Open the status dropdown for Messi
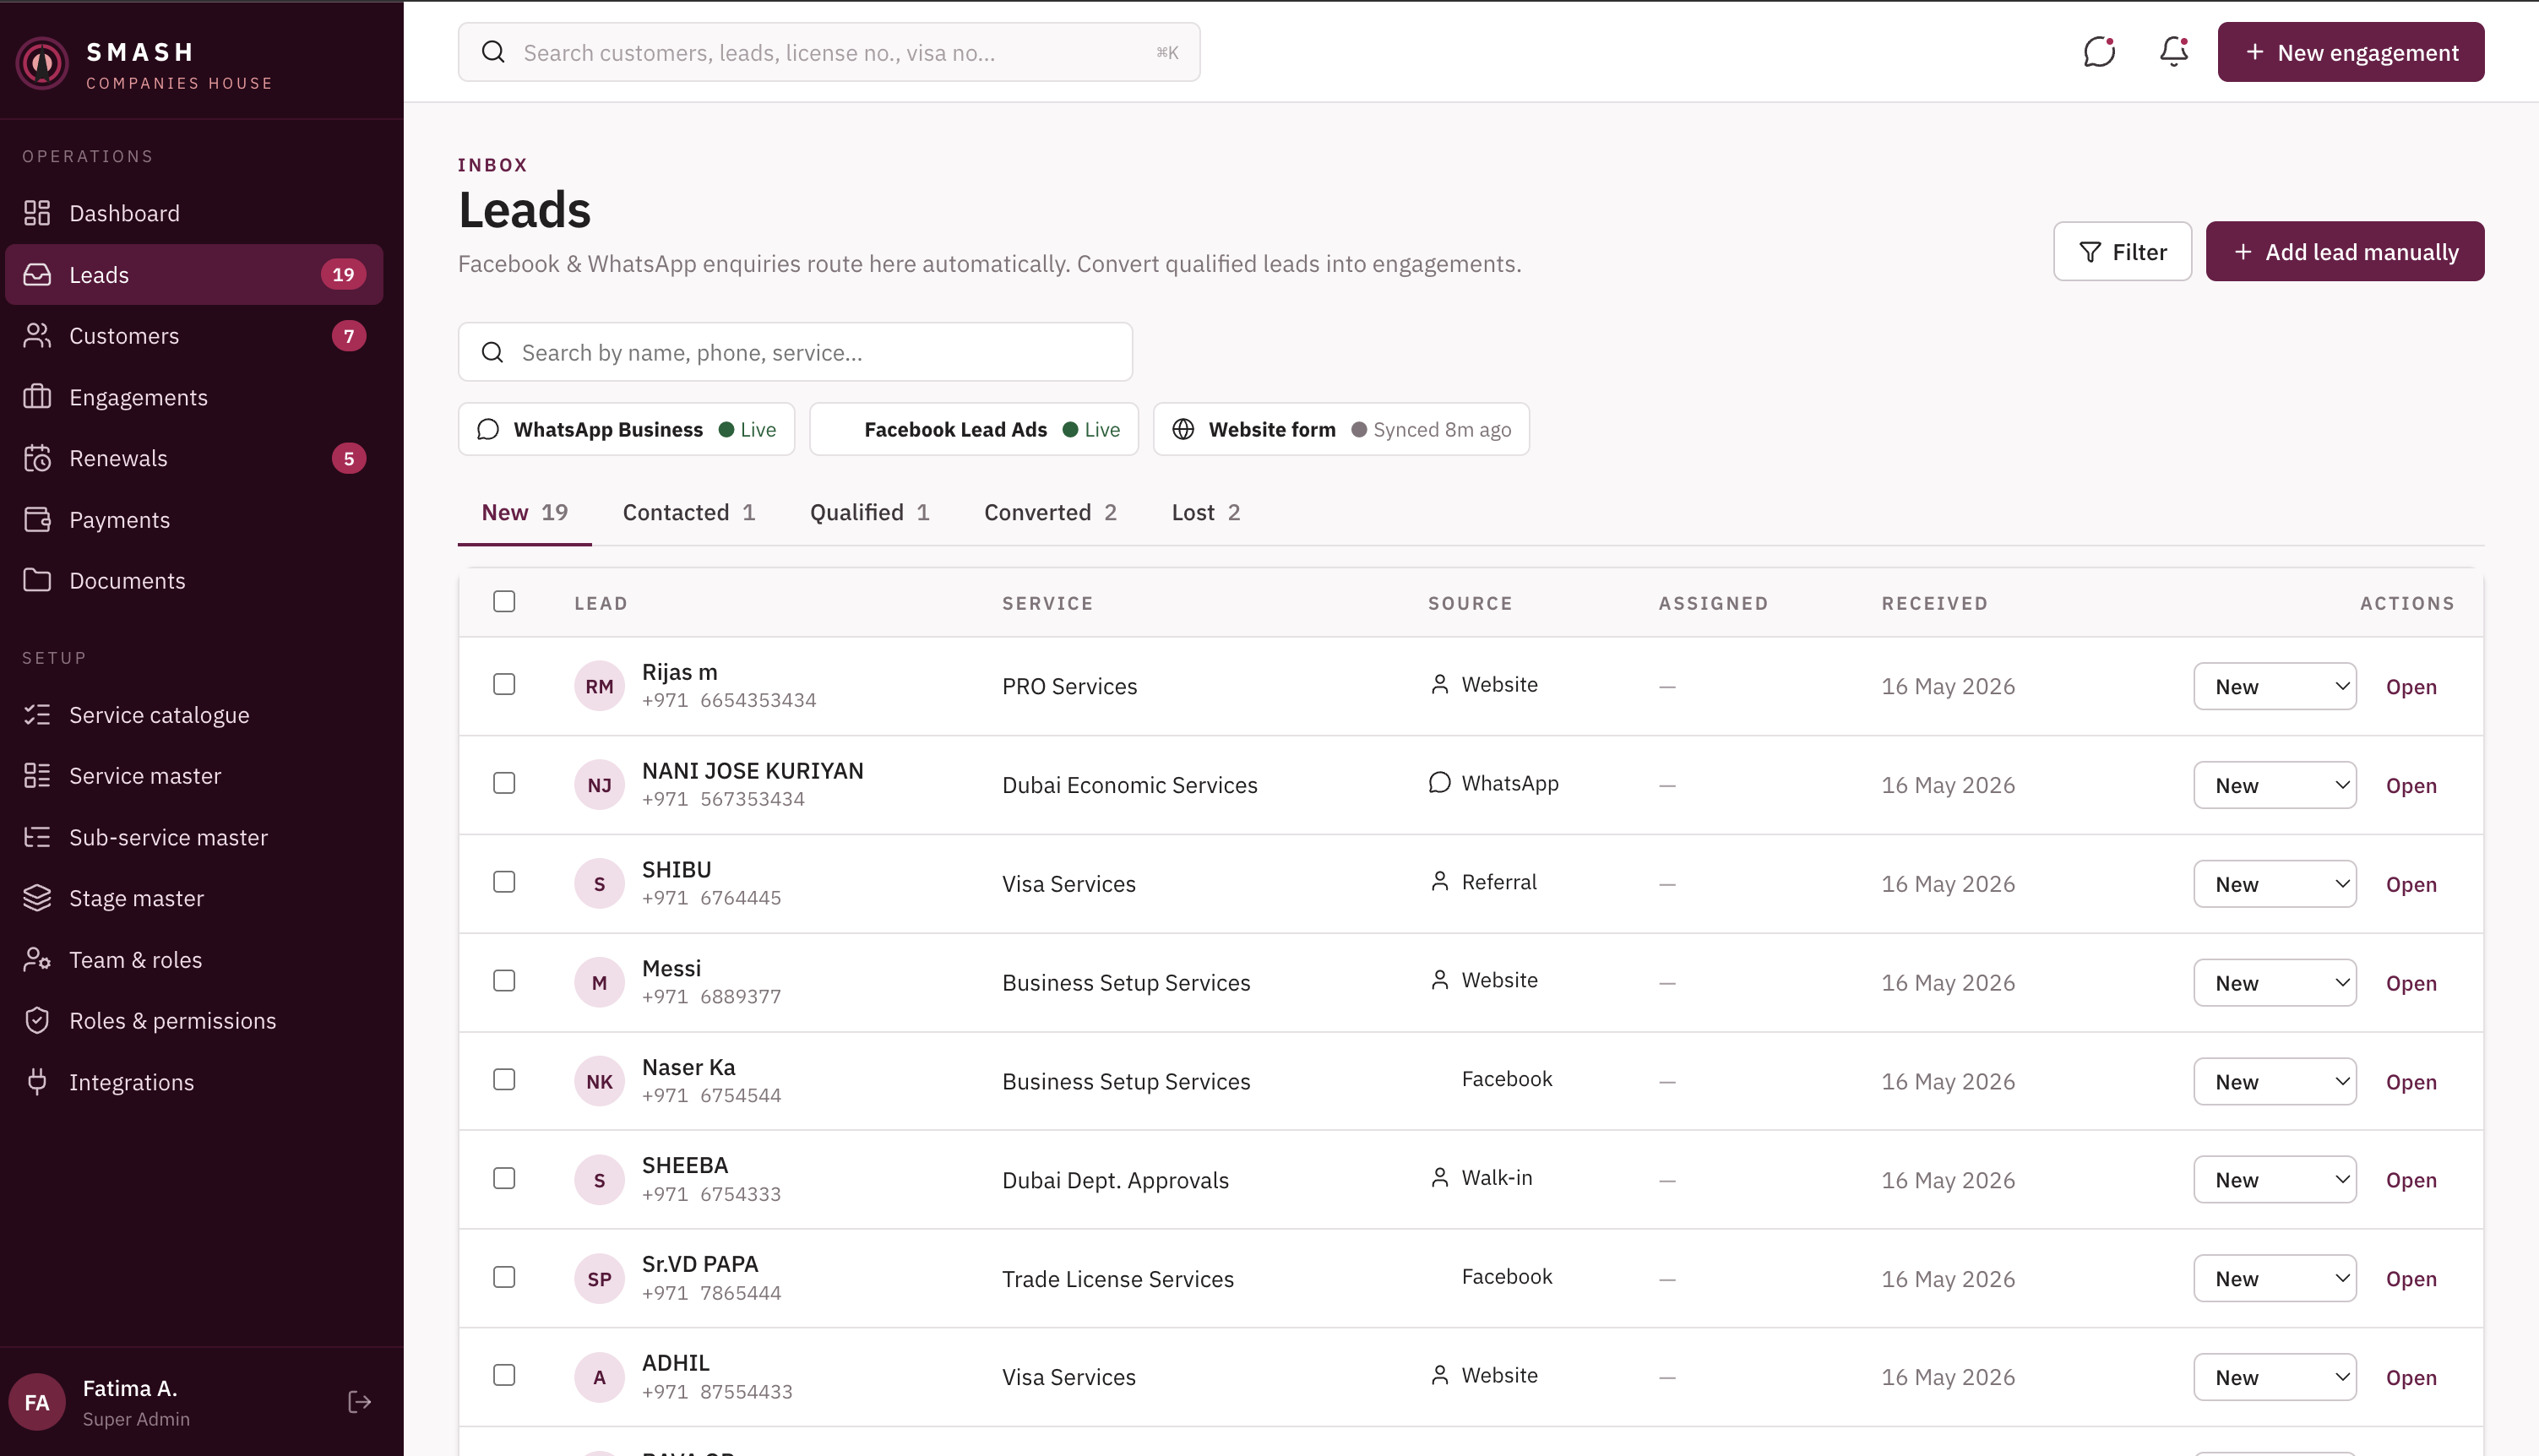The height and width of the screenshot is (1456, 2539). [2275, 983]
